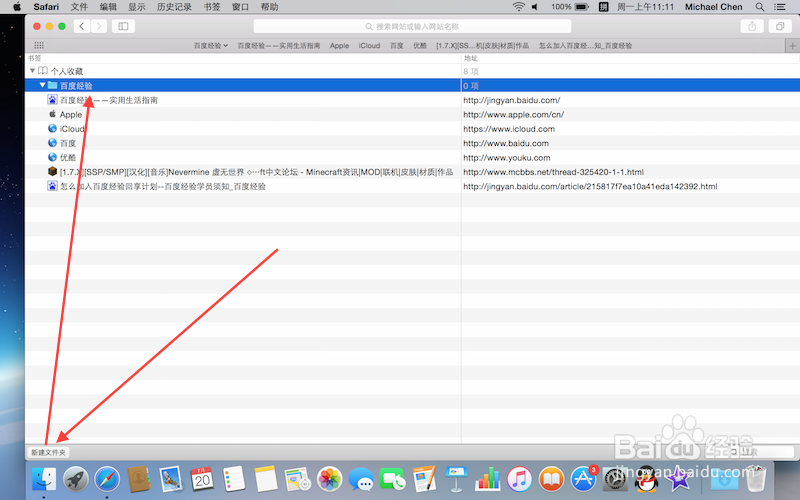This screenshot has width=800, height=500.
Task: Select 怎么加入百度经验回享计划 bookmark row
Action: (x=412, y=186)
